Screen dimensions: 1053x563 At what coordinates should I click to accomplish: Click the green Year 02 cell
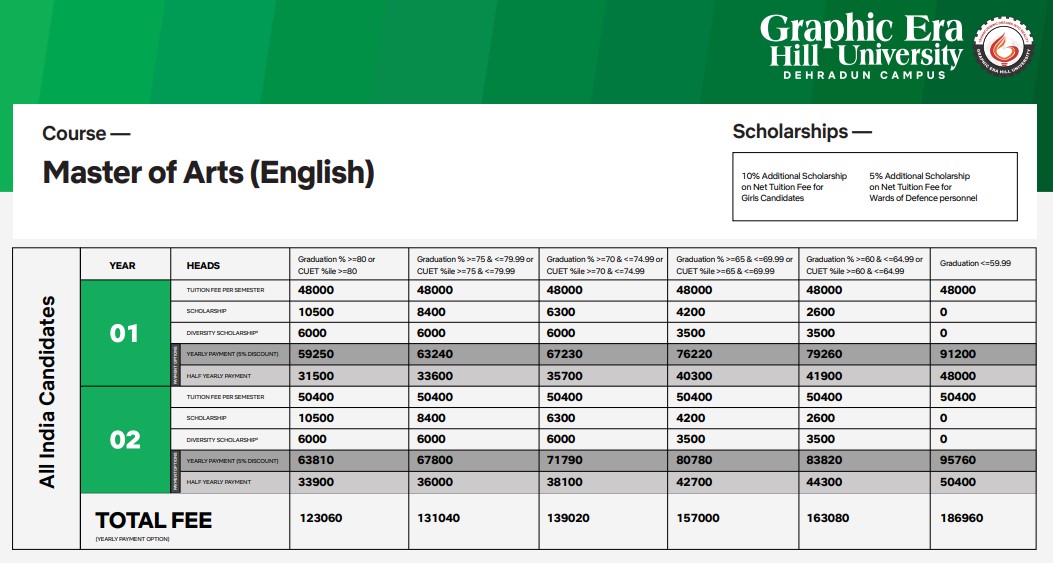point(125,440)
